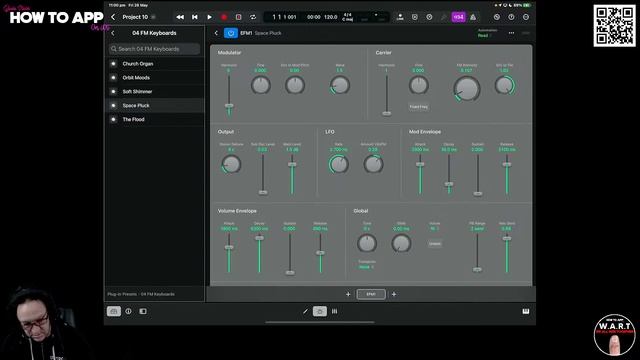640x360 pixels.
Task: Adjust the Volume Envelope Attack slider
Action: (229, 247)
